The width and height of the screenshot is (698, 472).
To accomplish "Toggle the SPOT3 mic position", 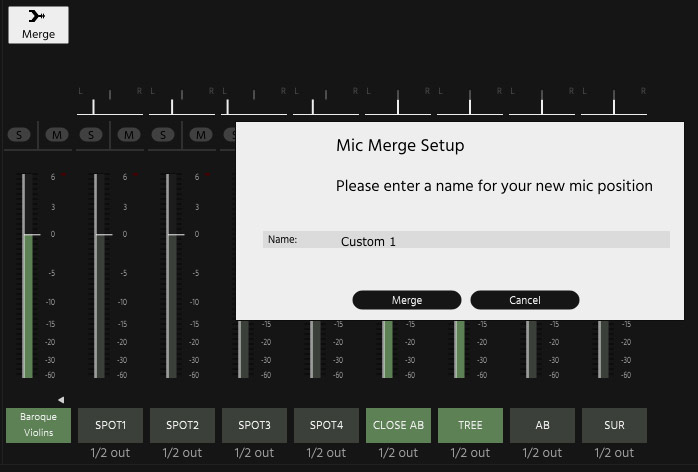I will (254, 425).
